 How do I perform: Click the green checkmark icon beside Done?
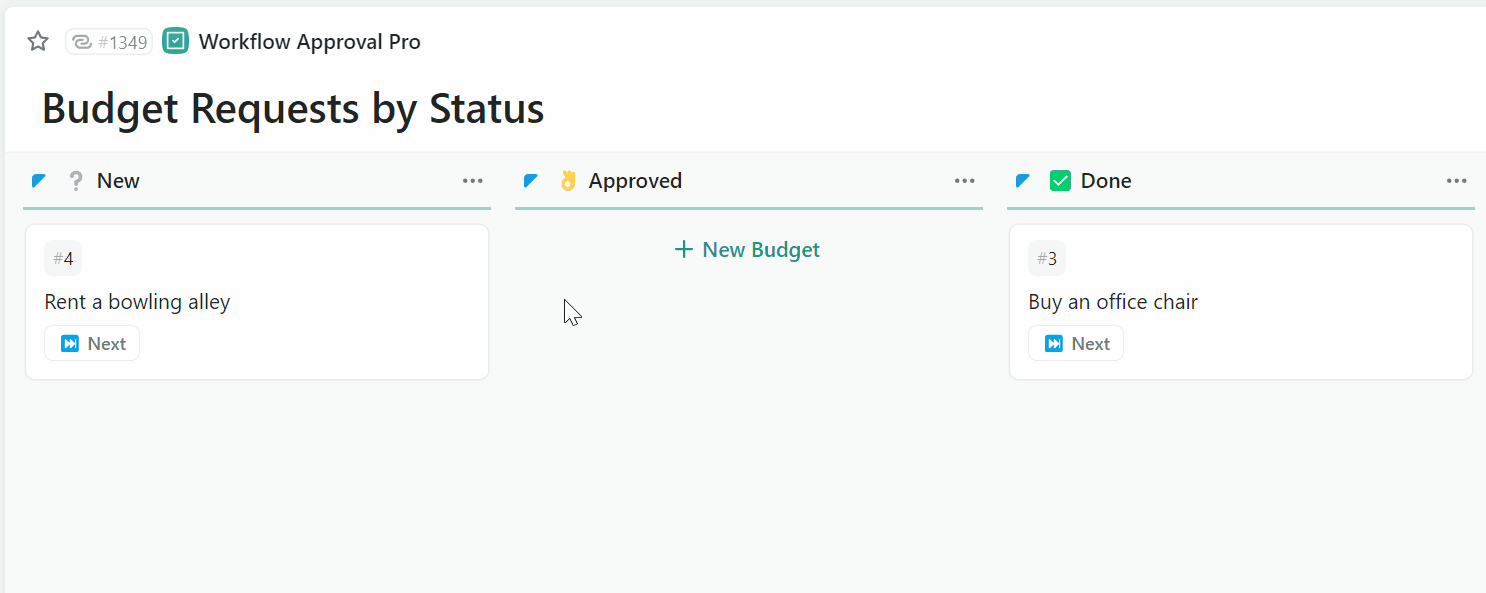coord(1060,181)
